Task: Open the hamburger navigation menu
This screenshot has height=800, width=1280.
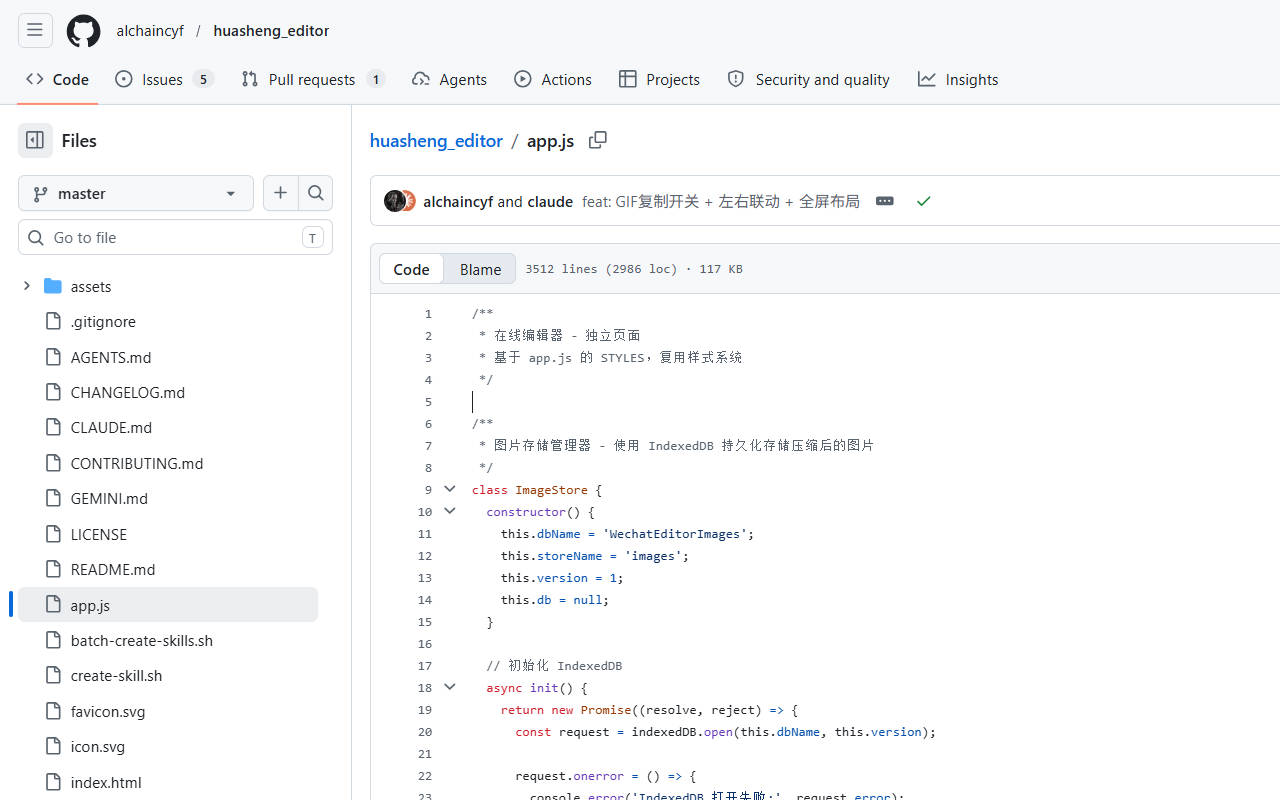Action: point(35,30)
